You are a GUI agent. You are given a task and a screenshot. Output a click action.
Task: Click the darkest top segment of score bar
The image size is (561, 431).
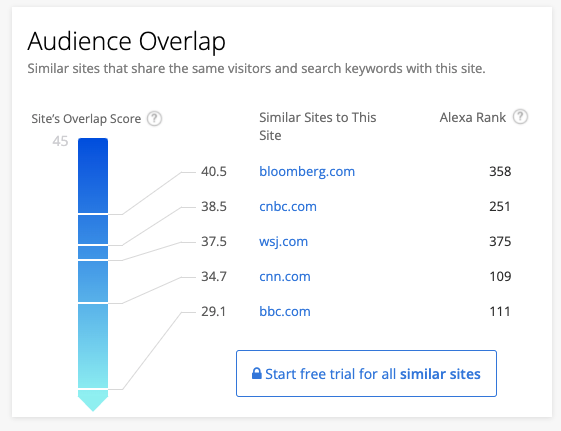point(93,175)
